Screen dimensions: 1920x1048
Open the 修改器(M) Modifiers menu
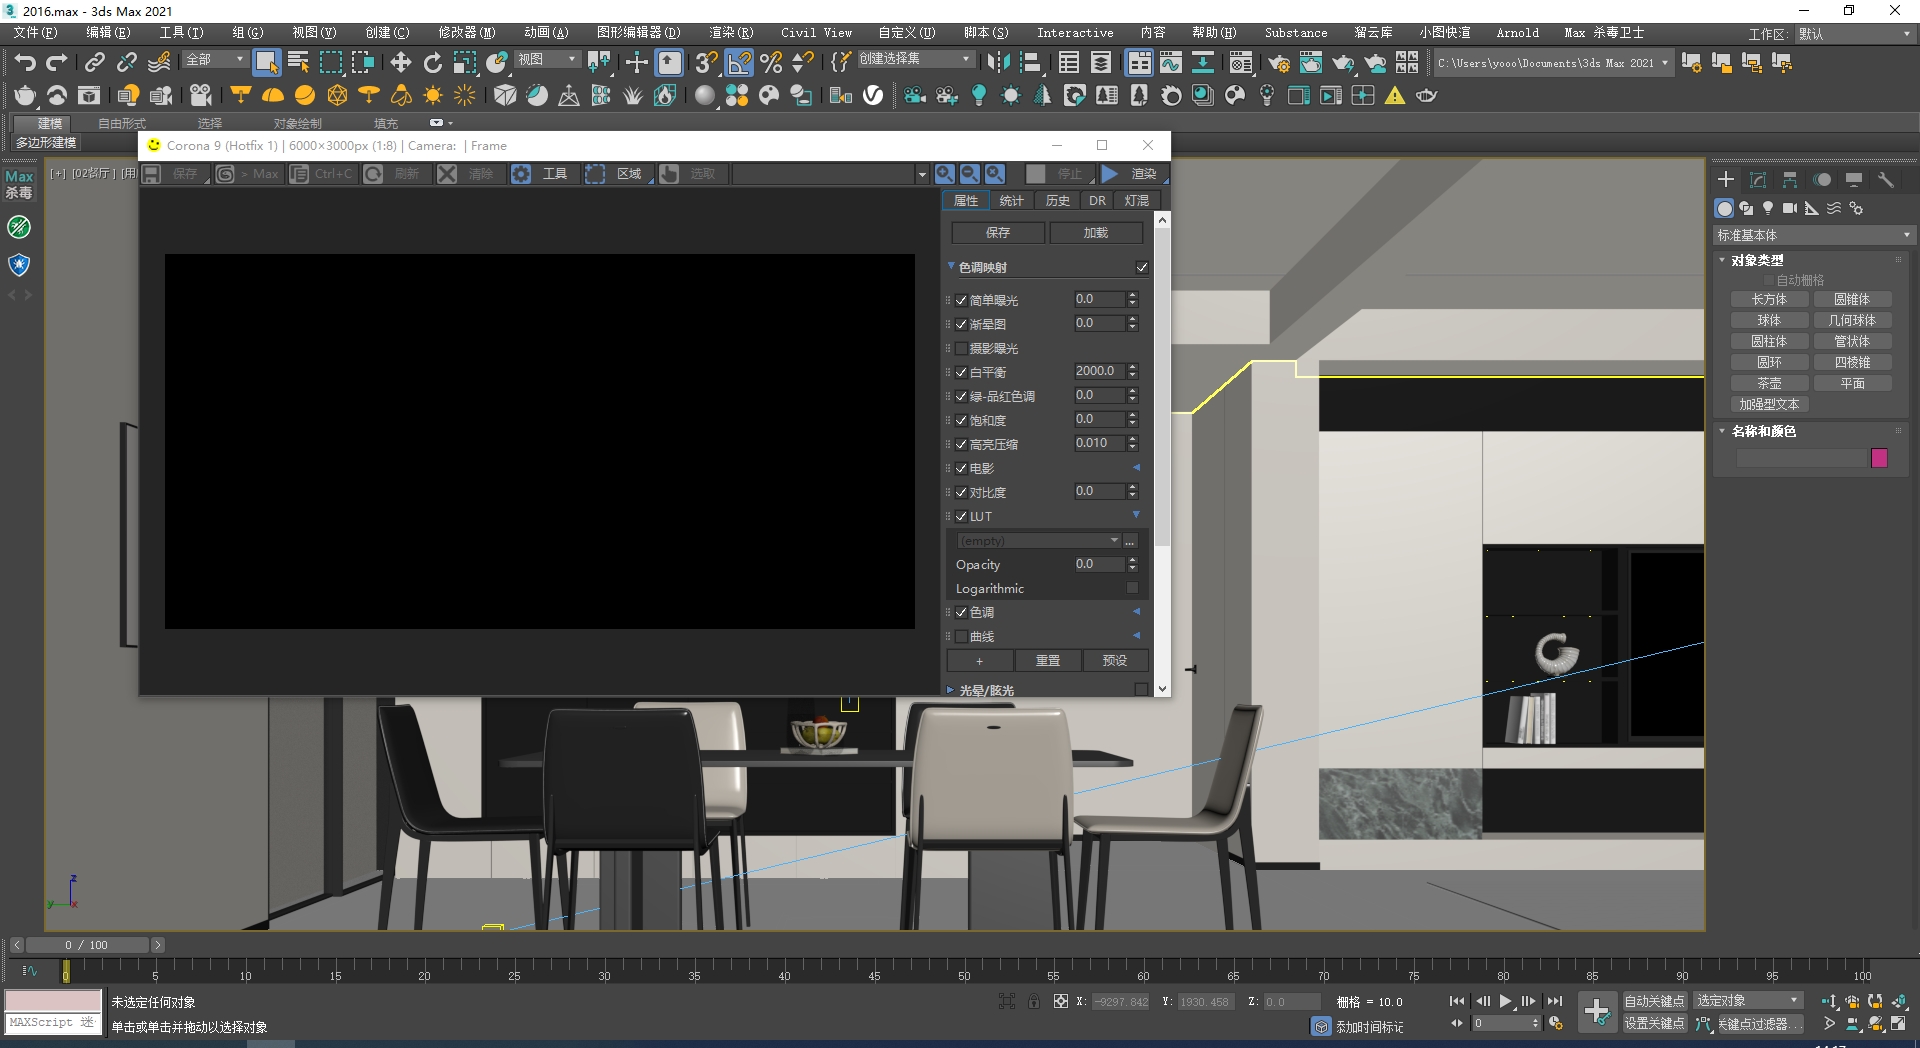[466, 32]
